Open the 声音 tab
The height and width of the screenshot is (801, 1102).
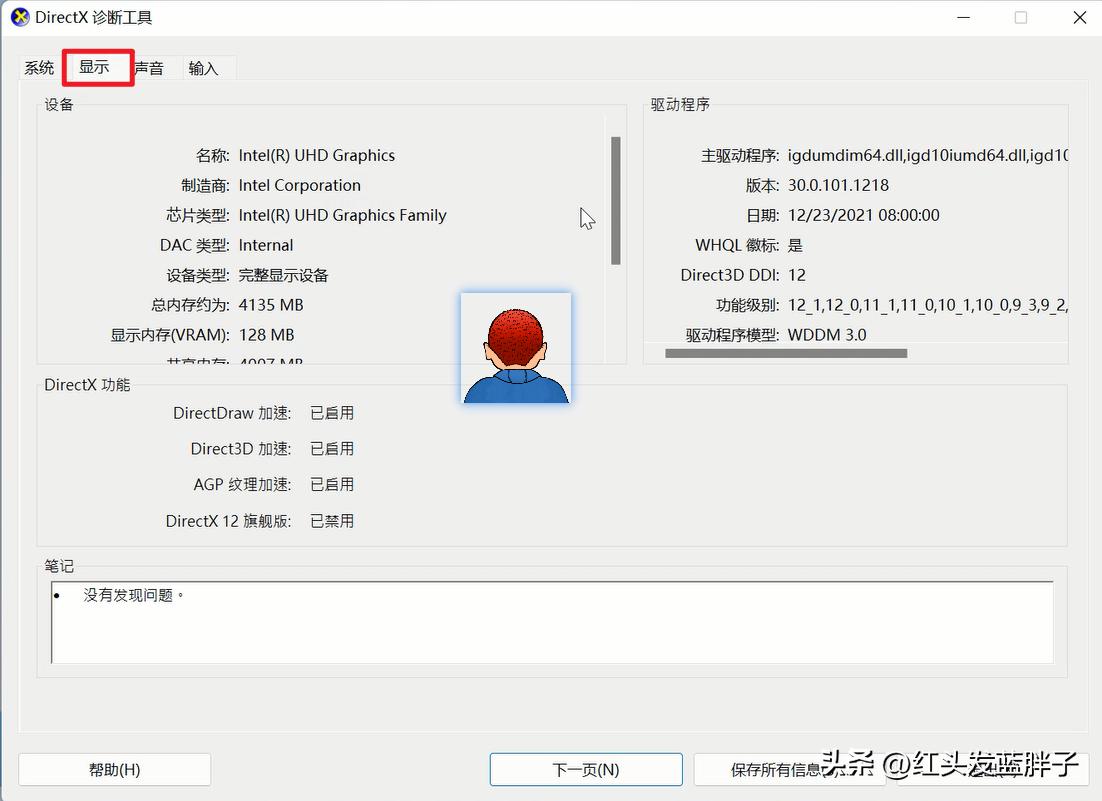[150, 67]
